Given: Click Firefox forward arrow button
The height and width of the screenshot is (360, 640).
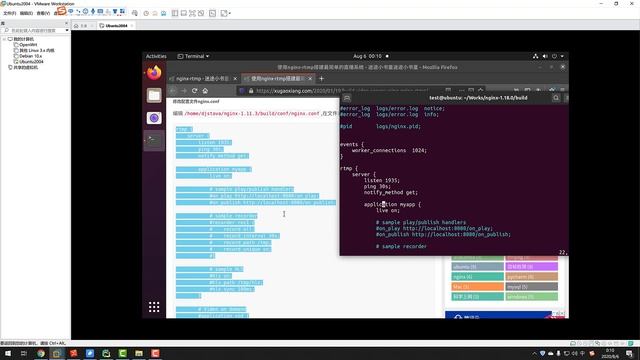Looking at the screenshot, I should click(x=184, y=91).
